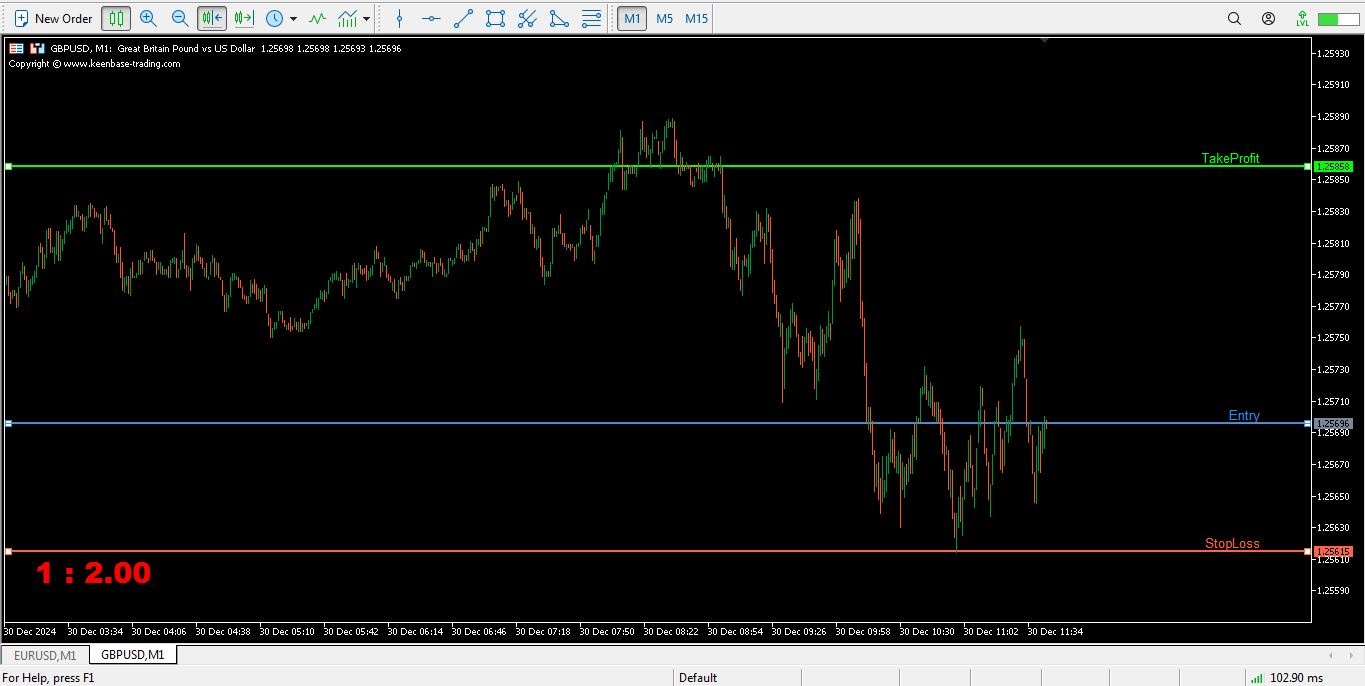The width and height of the screenshot is (1365, 686).
Task: Switch to the M1 timeframe
Action: (632, 18)
